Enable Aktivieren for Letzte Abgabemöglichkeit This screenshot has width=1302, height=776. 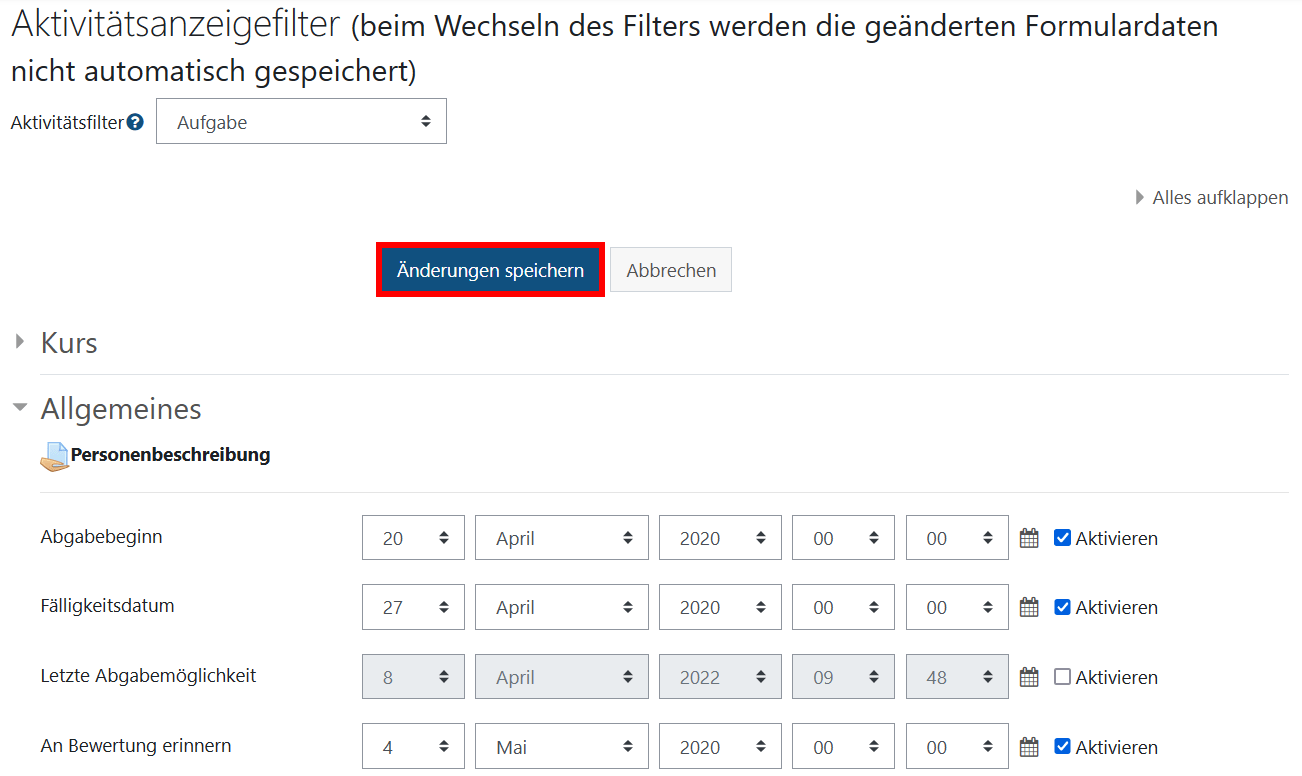point(1063,676)
